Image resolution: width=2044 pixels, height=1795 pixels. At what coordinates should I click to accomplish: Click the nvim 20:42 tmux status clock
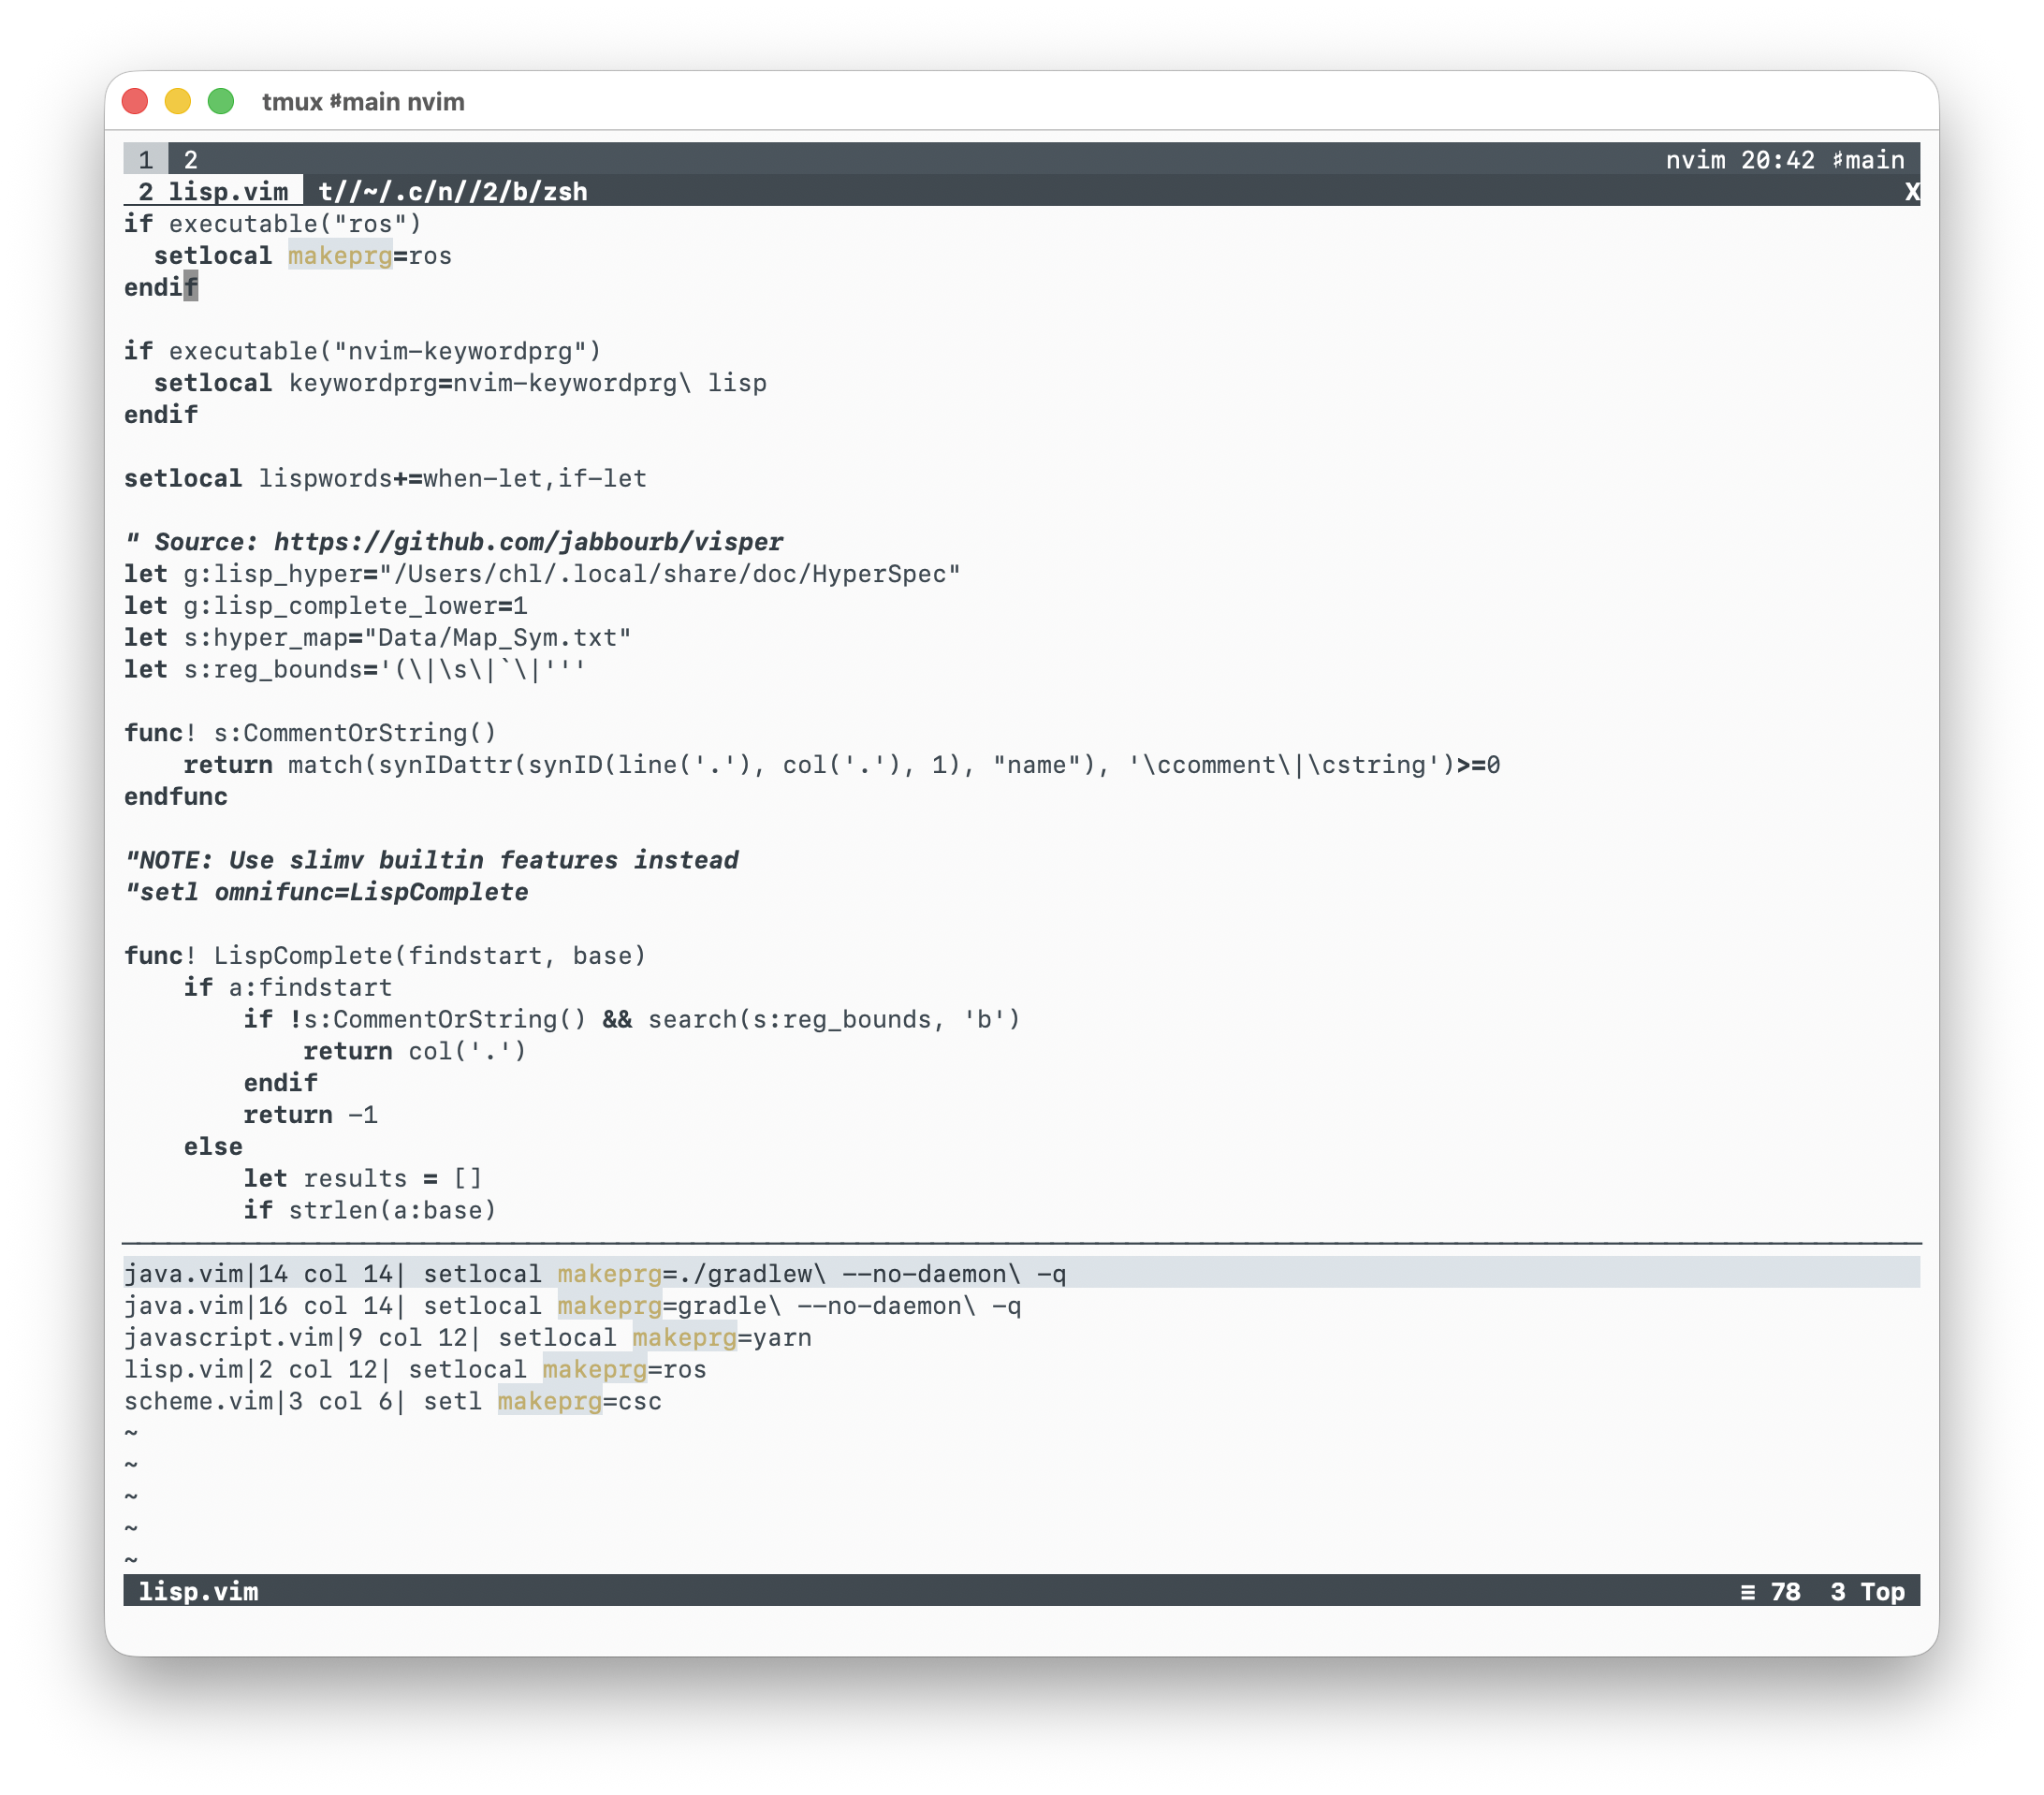tap(1739, 160)
